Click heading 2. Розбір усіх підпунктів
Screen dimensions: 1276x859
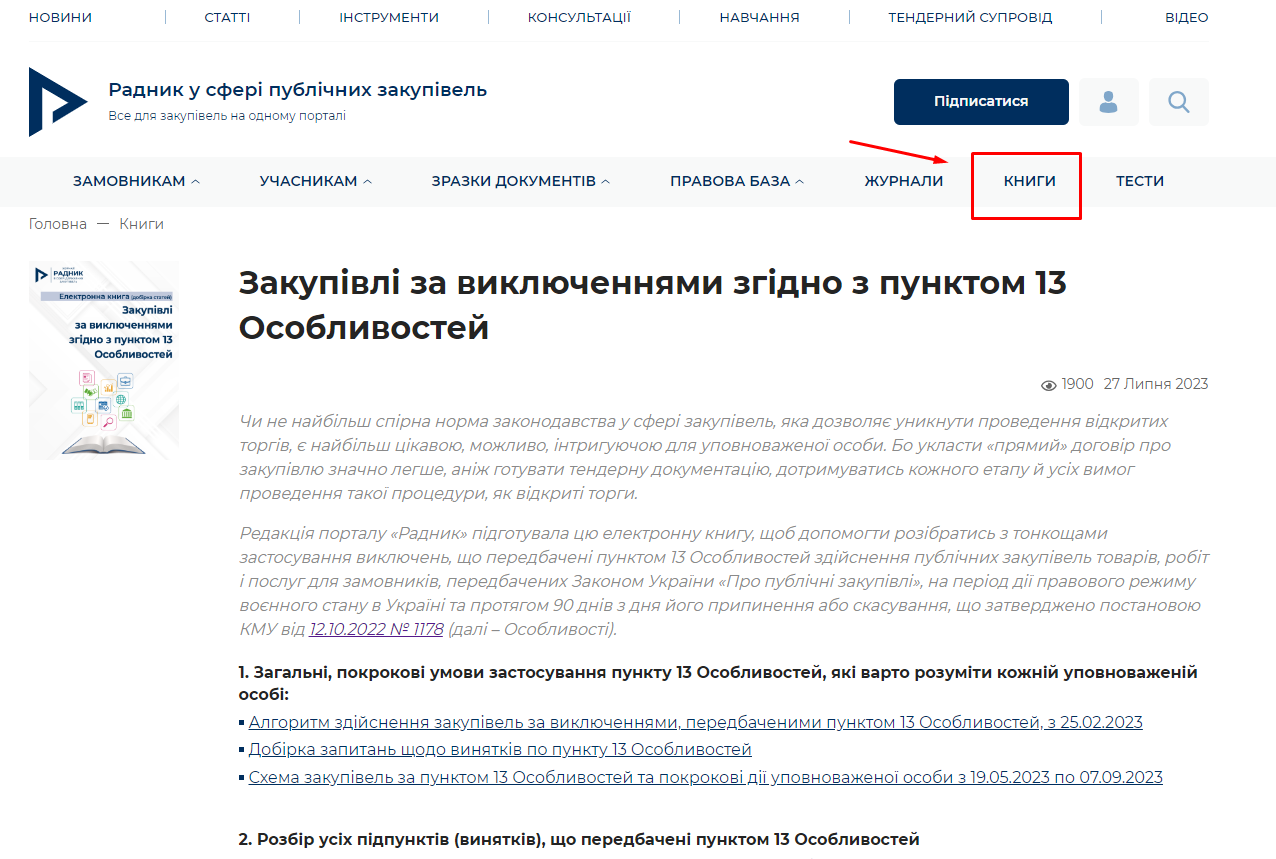point(579,840)
